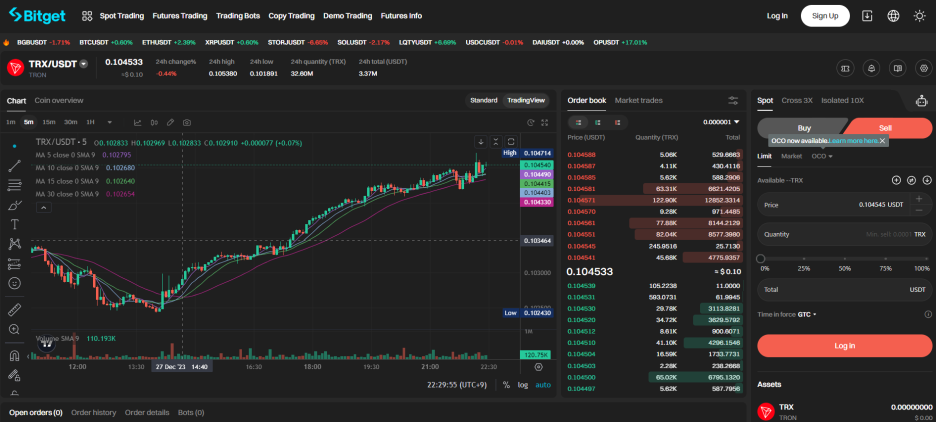Viewport: 936px width, 422px height.
Task: Click the Price input field
Action: (844, 205)
